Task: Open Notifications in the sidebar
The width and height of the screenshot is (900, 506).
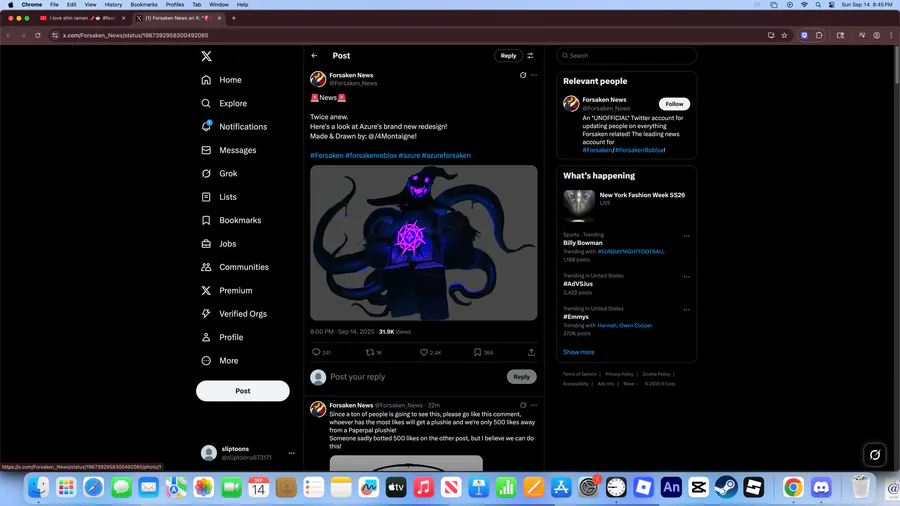Action: coord(234,127)
